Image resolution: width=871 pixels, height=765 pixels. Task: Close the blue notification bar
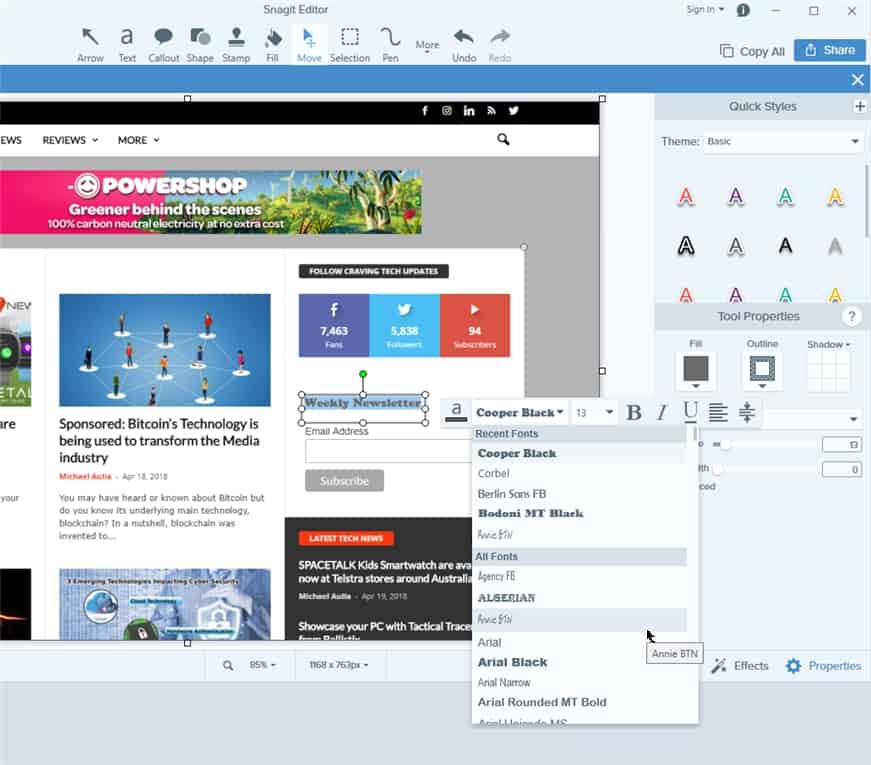(857, 80)
